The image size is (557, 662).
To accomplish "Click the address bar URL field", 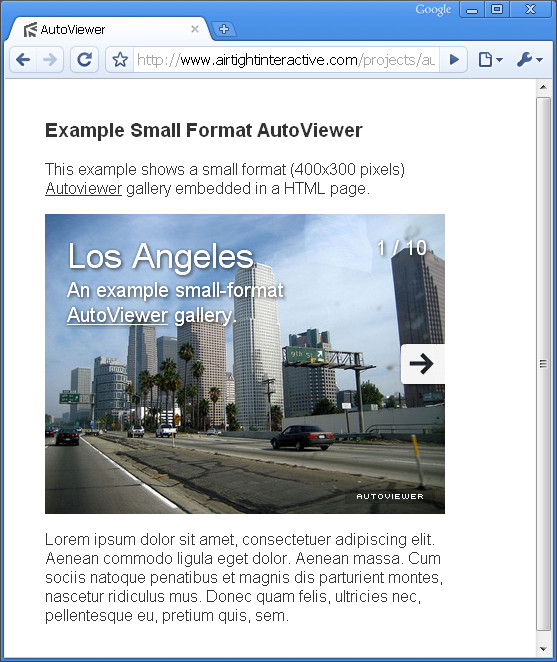I will (x=286, y=60).
